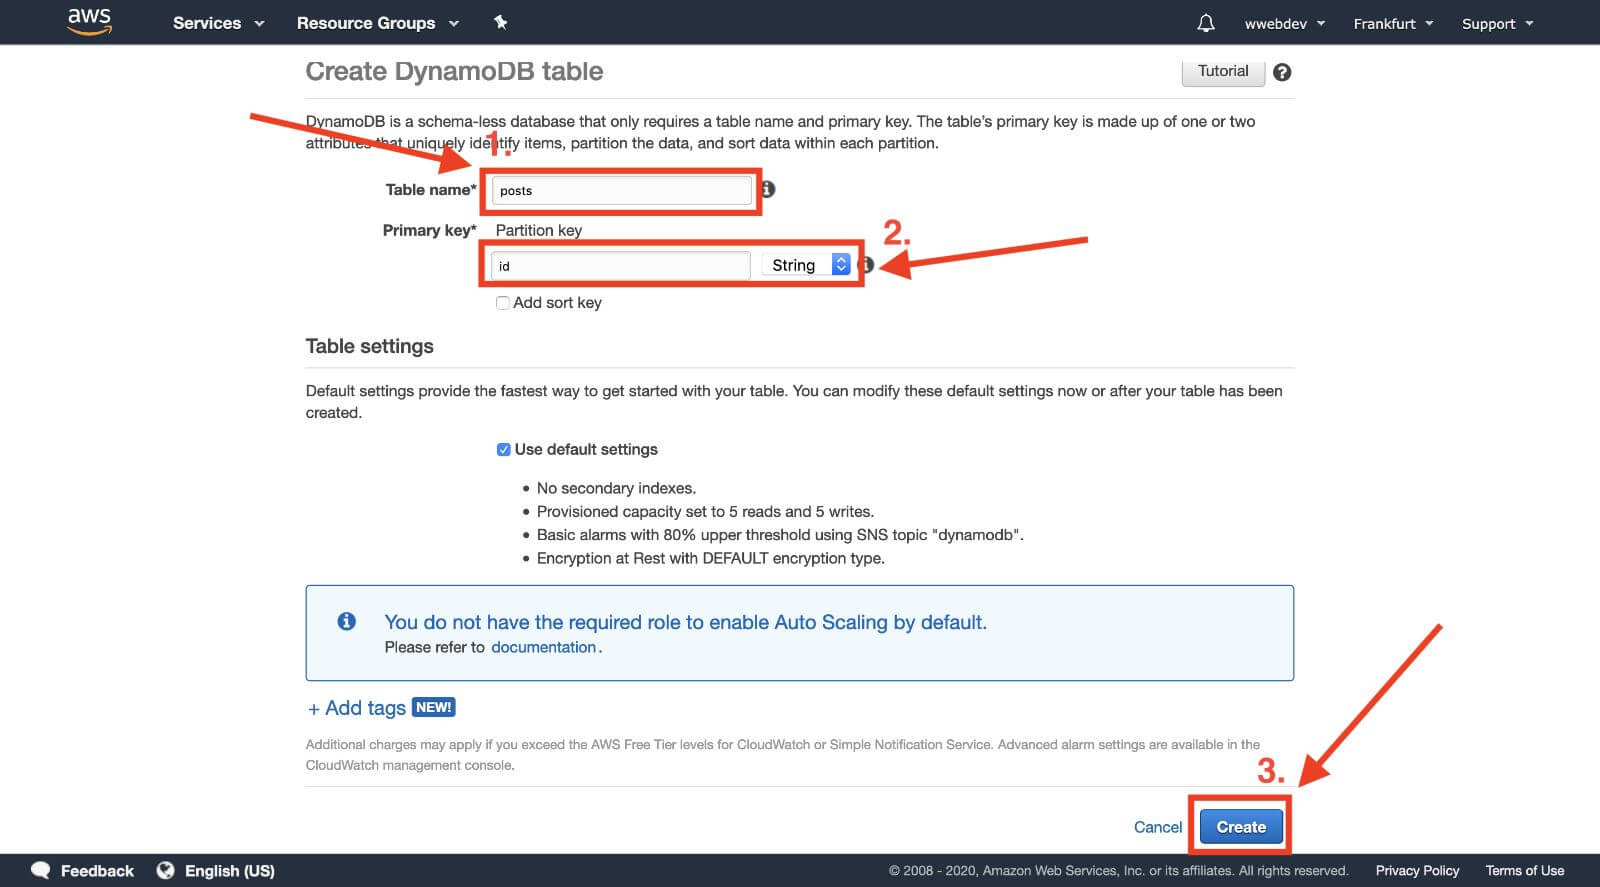Show info icon next to partition key type
Screen dimensions: 1600x887
pos(867,265)
